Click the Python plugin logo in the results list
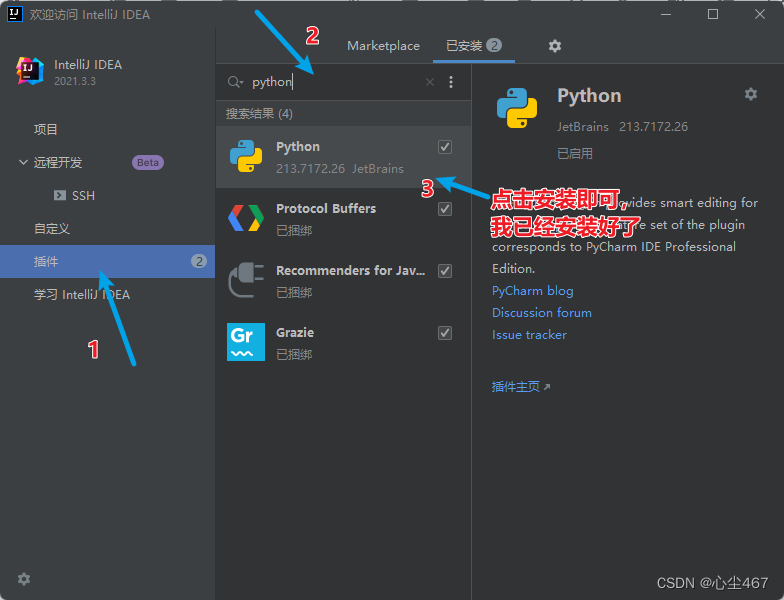The height and width of the screenshot is (600, 784). coord(246,156)
